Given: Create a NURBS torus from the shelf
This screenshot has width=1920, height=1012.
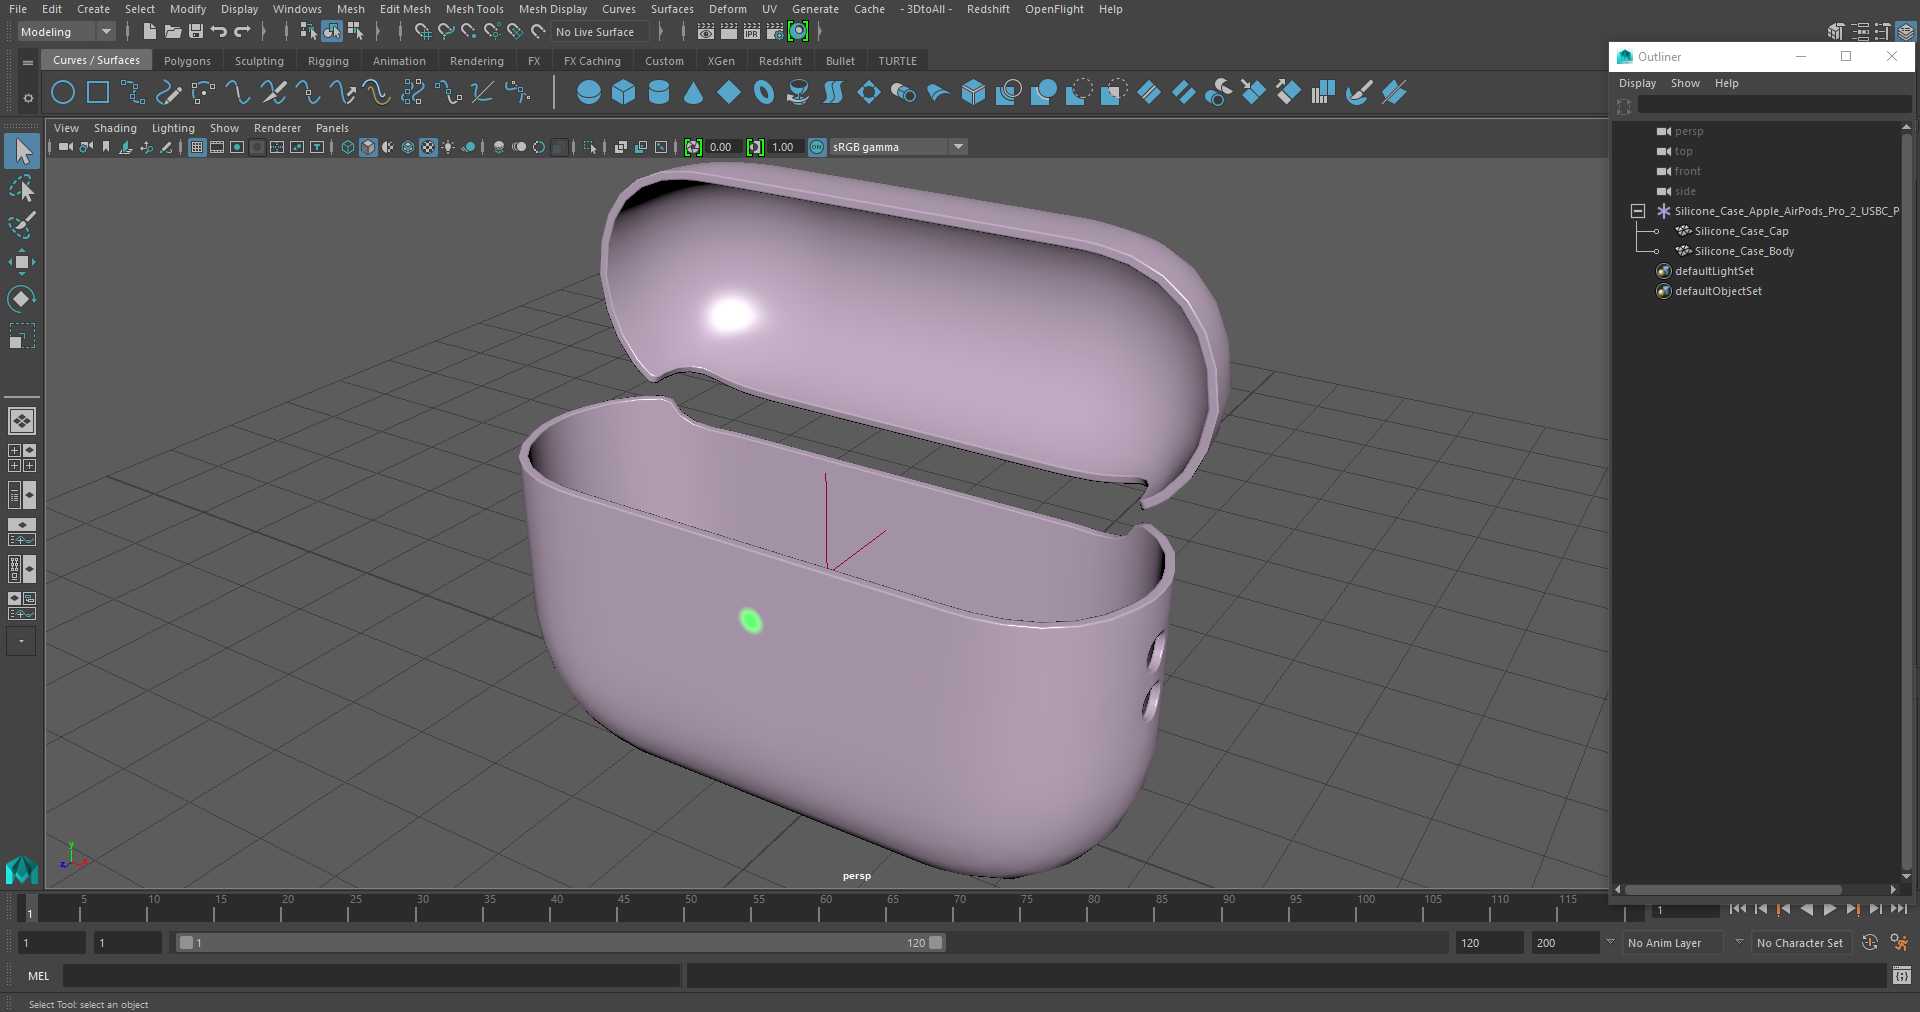Looking at the screenshot, I should (x=764, y=93).
